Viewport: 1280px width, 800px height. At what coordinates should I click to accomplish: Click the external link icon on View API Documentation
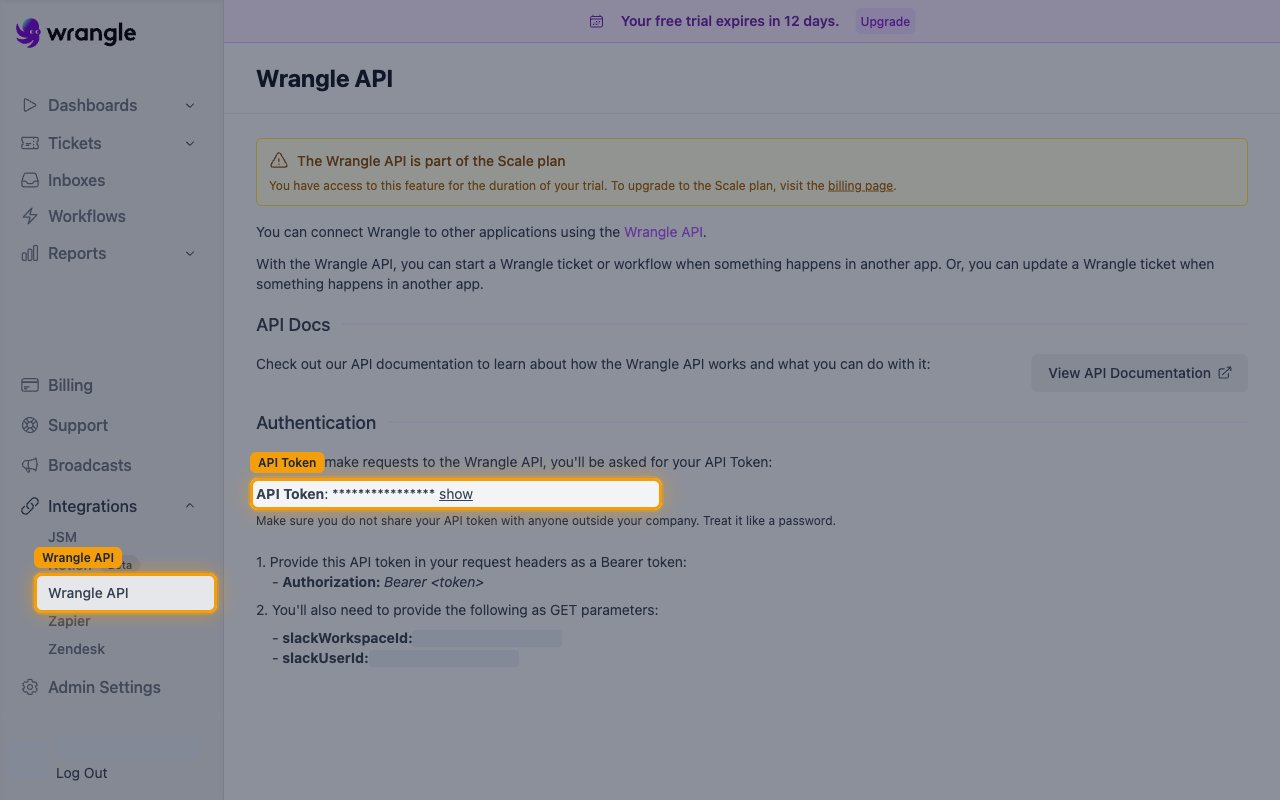coord(1225,372)
